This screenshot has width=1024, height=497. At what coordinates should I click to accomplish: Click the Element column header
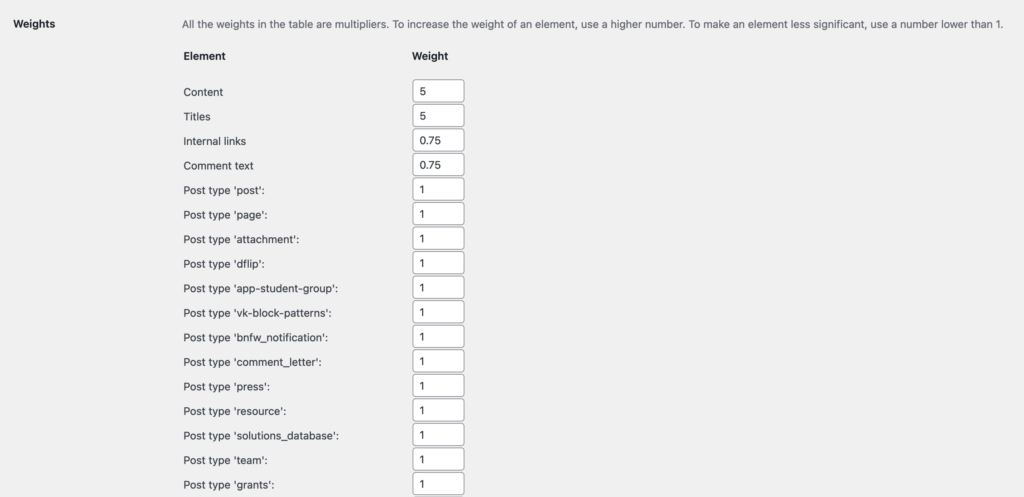point(204,57)
